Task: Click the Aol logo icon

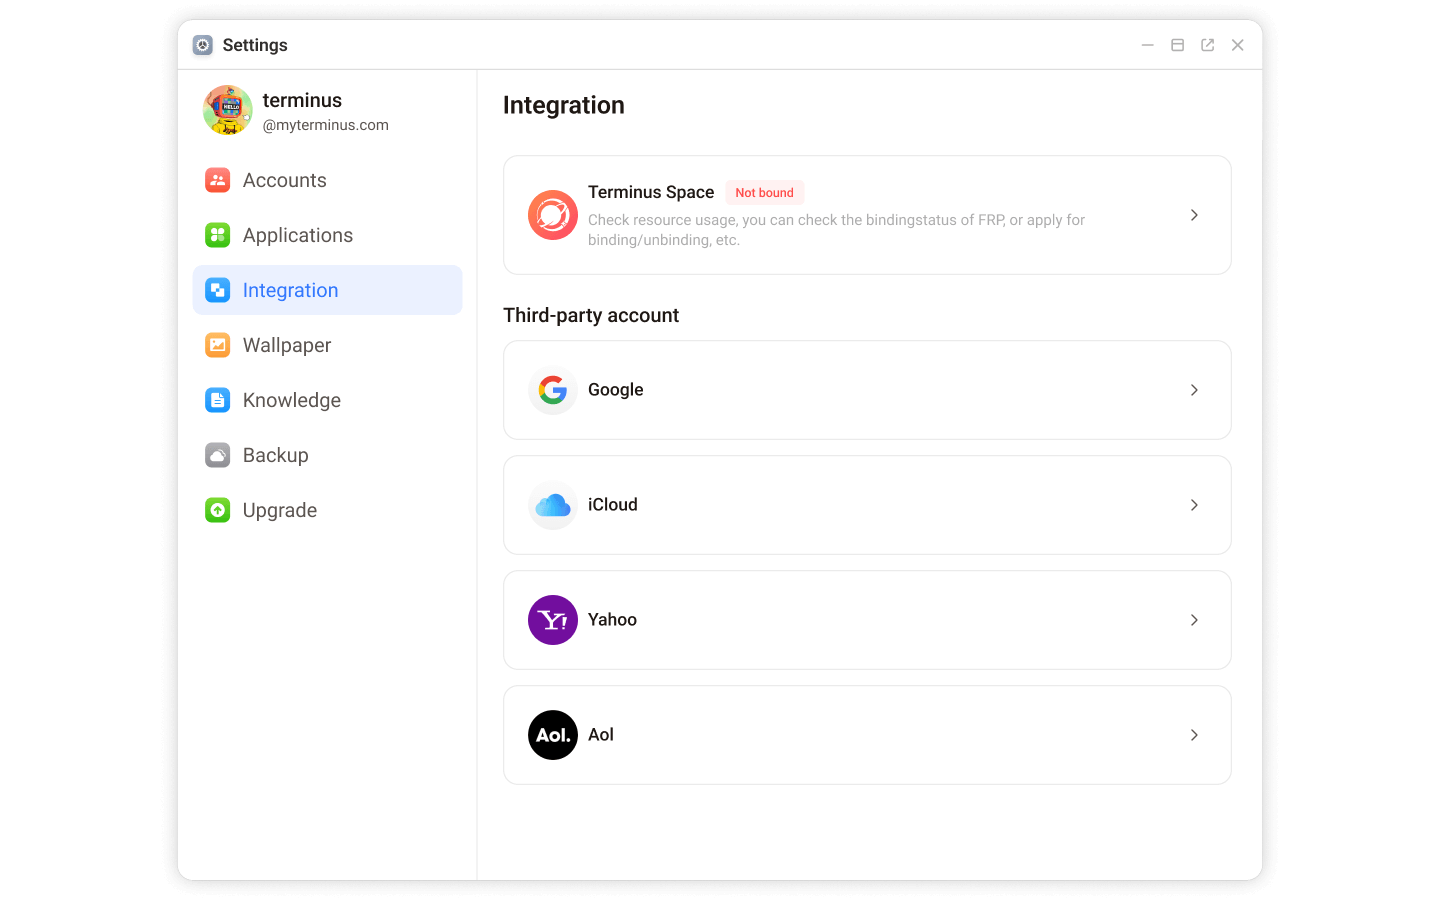Action: coord(553,735)
